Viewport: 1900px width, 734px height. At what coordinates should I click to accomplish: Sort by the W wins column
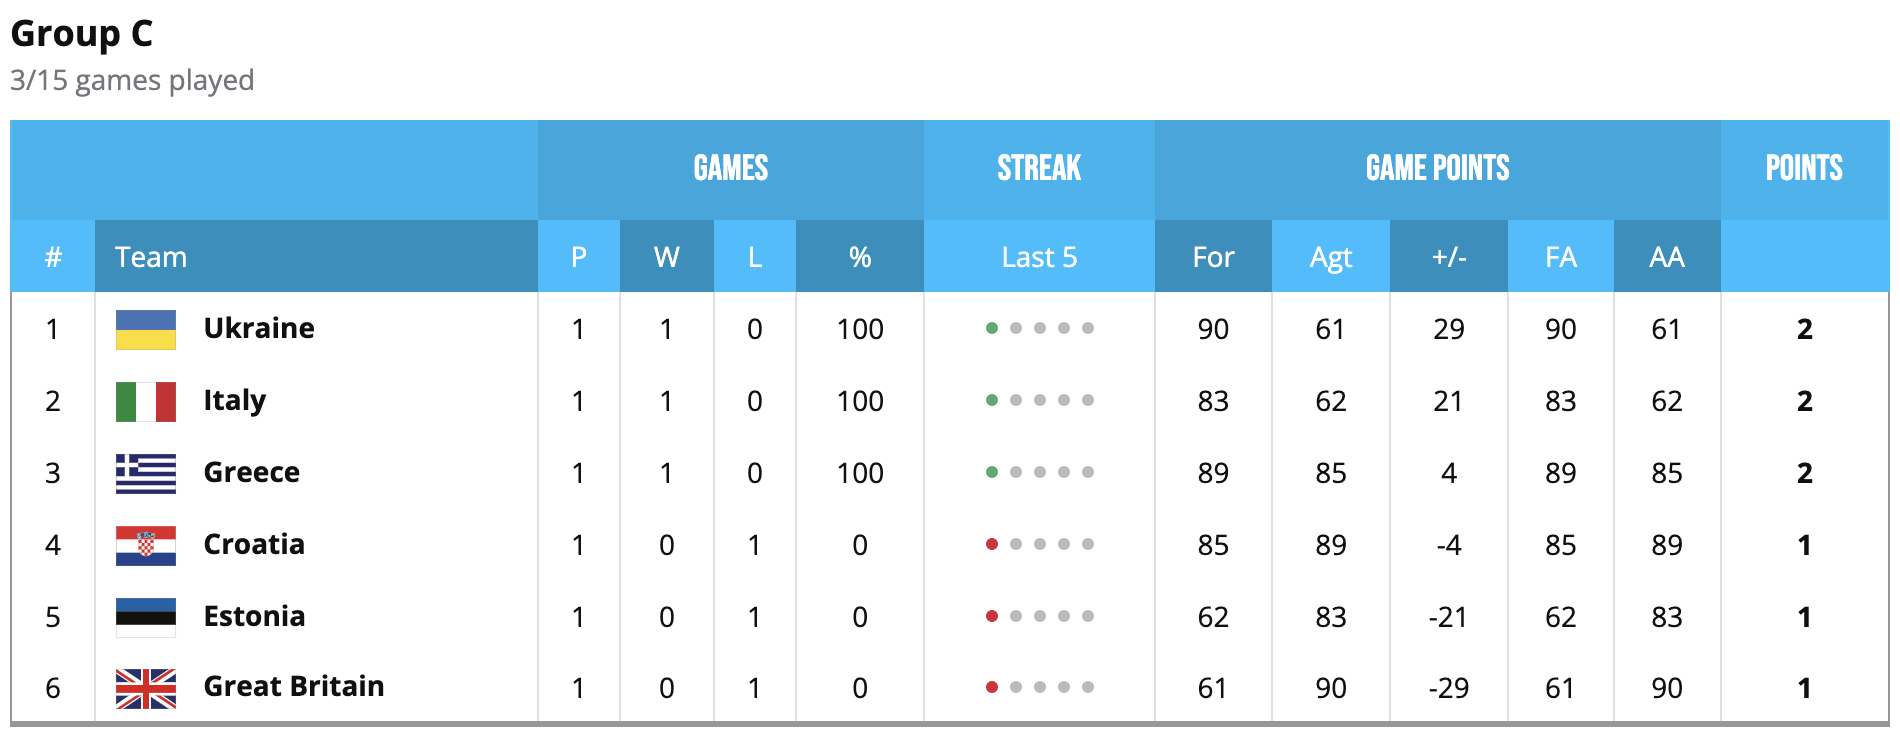[x=666, y=257]
